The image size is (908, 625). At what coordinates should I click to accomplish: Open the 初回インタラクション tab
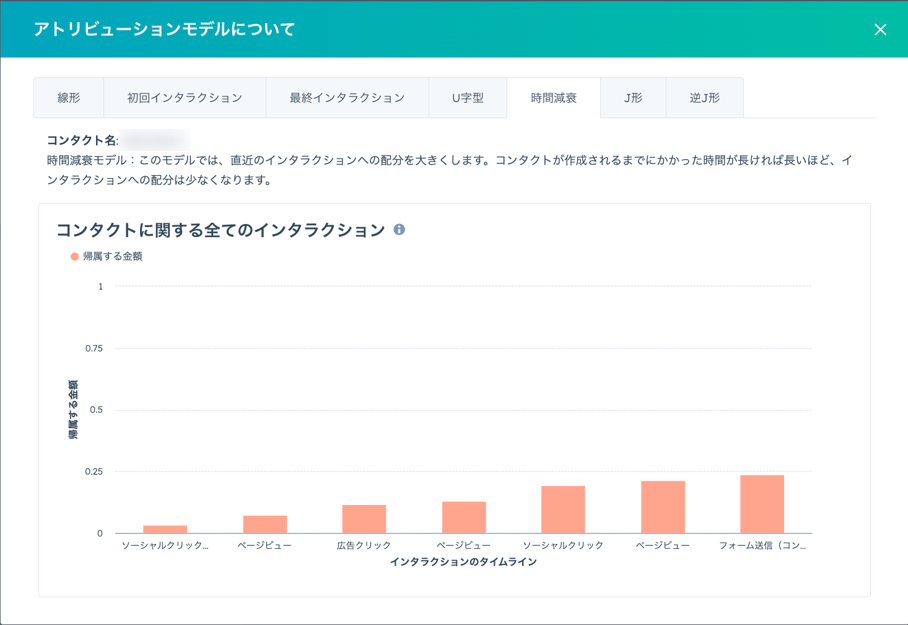(184, 98)
